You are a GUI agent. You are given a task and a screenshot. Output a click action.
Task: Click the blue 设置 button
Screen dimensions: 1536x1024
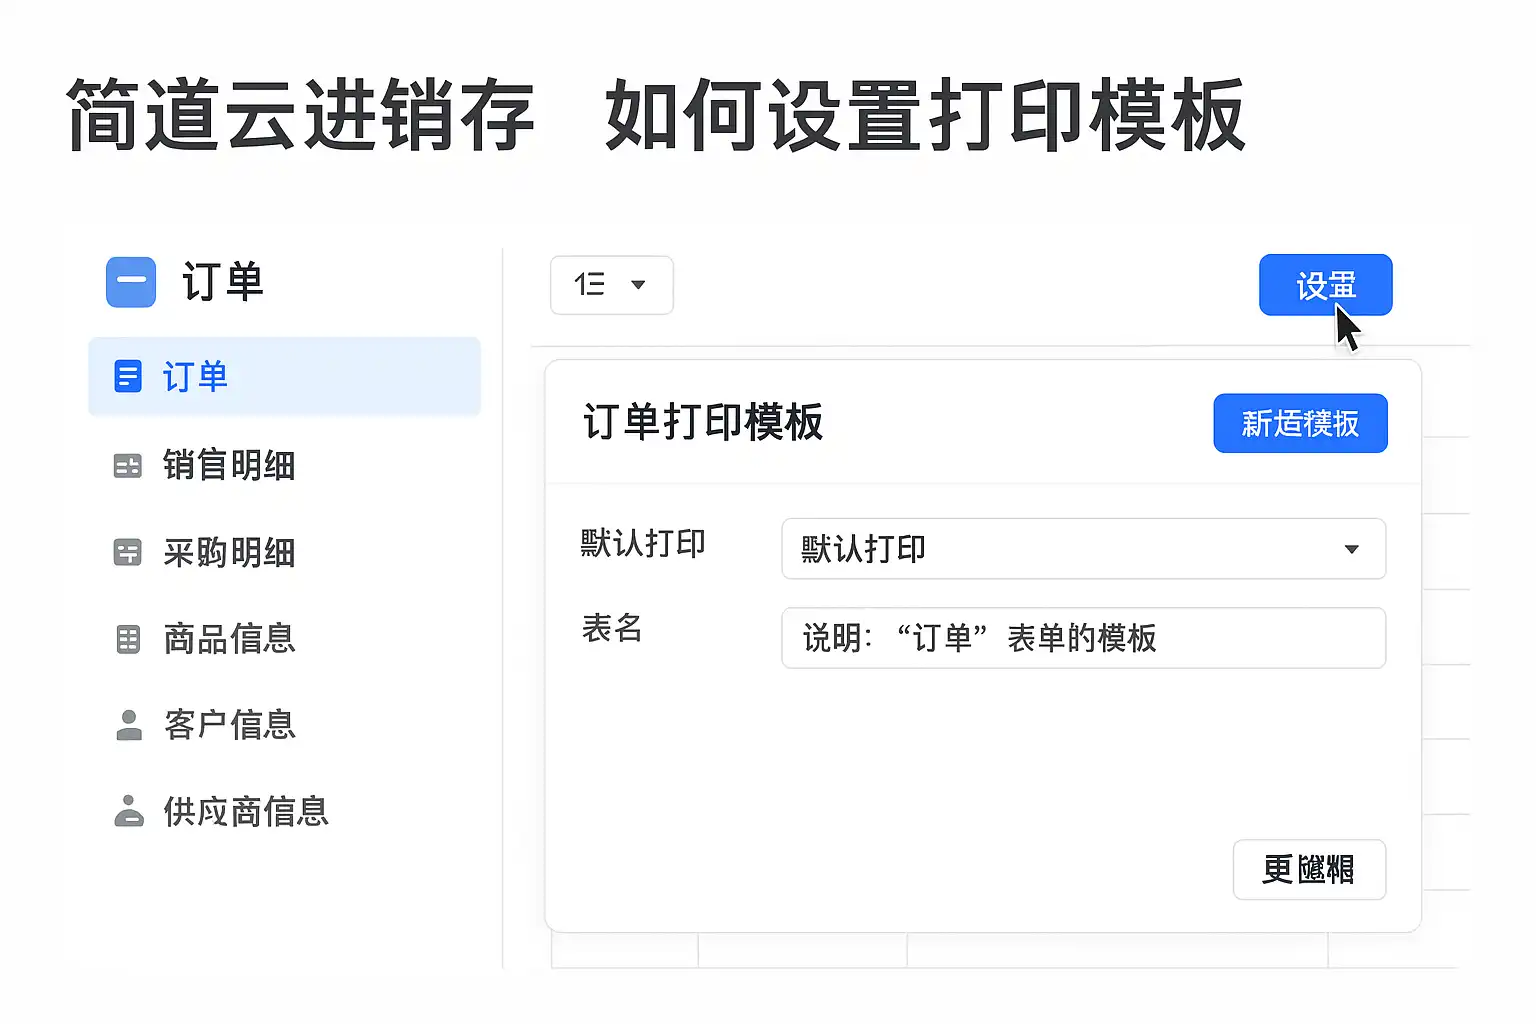(x=1326, y=285)
